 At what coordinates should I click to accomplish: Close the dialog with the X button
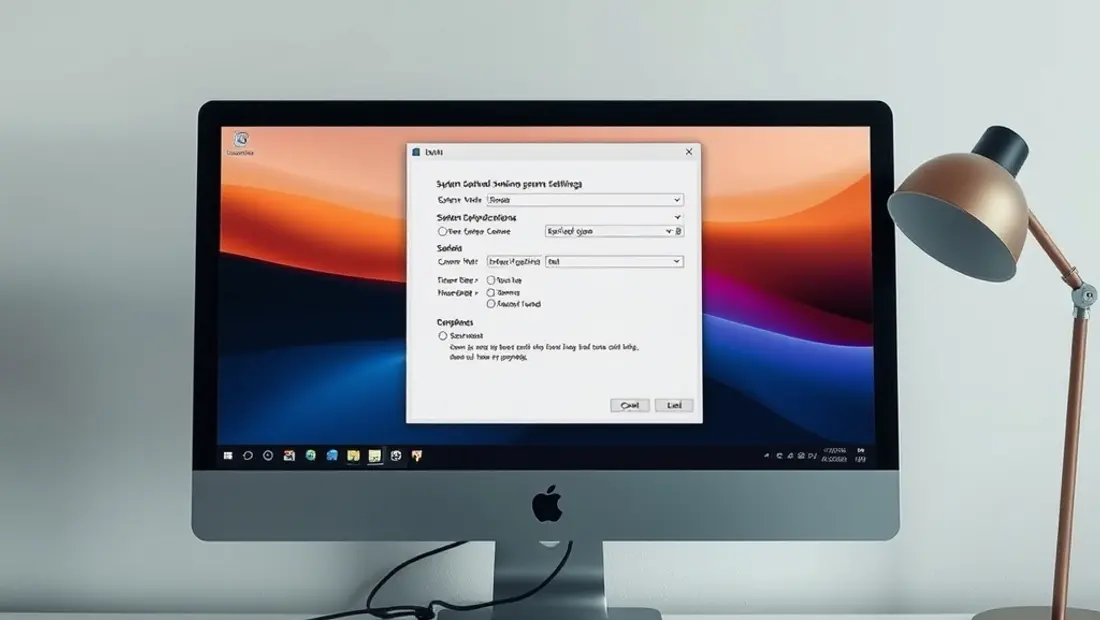689,151
